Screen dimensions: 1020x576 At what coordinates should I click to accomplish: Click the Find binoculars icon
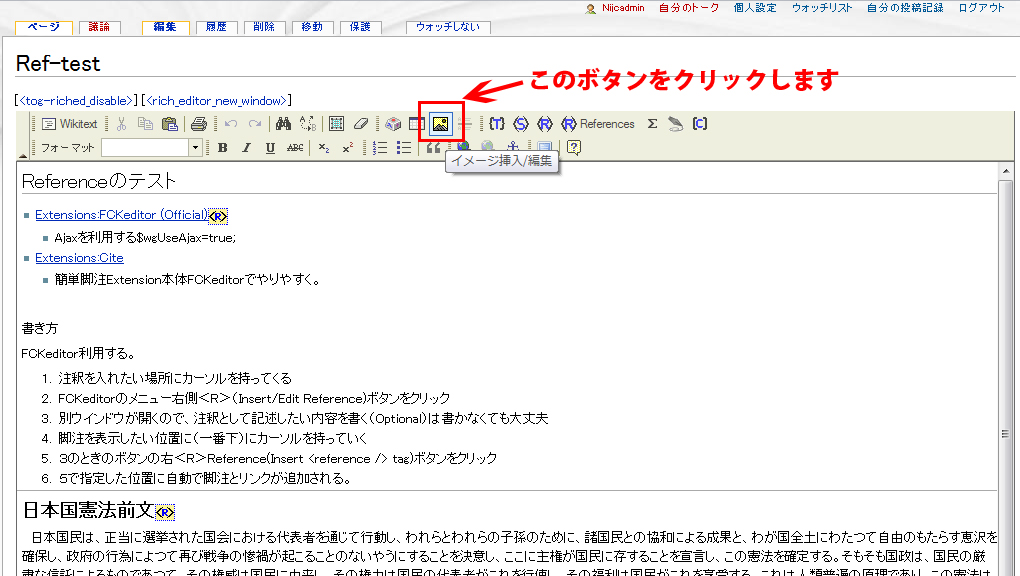click(x=283, y=124)
